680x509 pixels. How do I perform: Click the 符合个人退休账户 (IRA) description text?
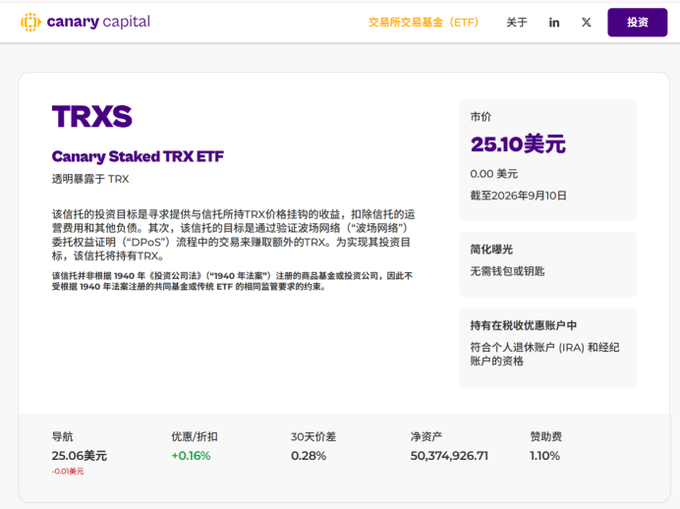tap(545, 354)
